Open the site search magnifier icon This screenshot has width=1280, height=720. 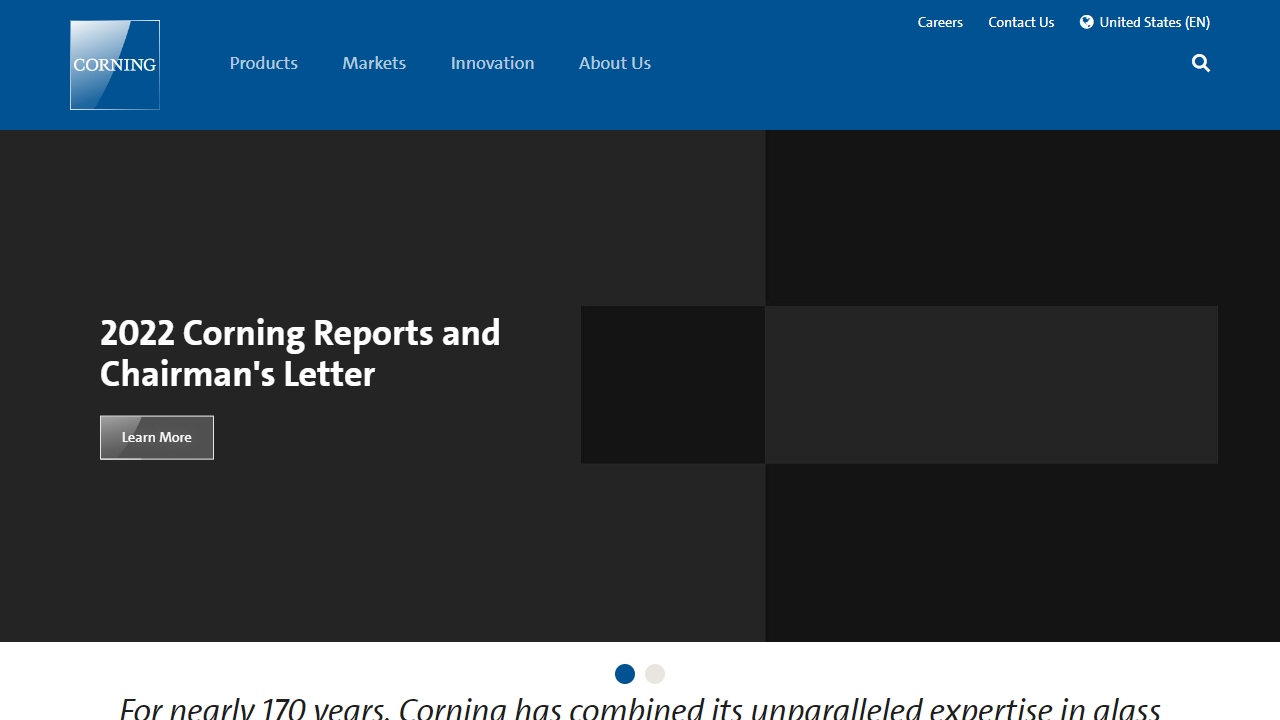(1201, 63)
